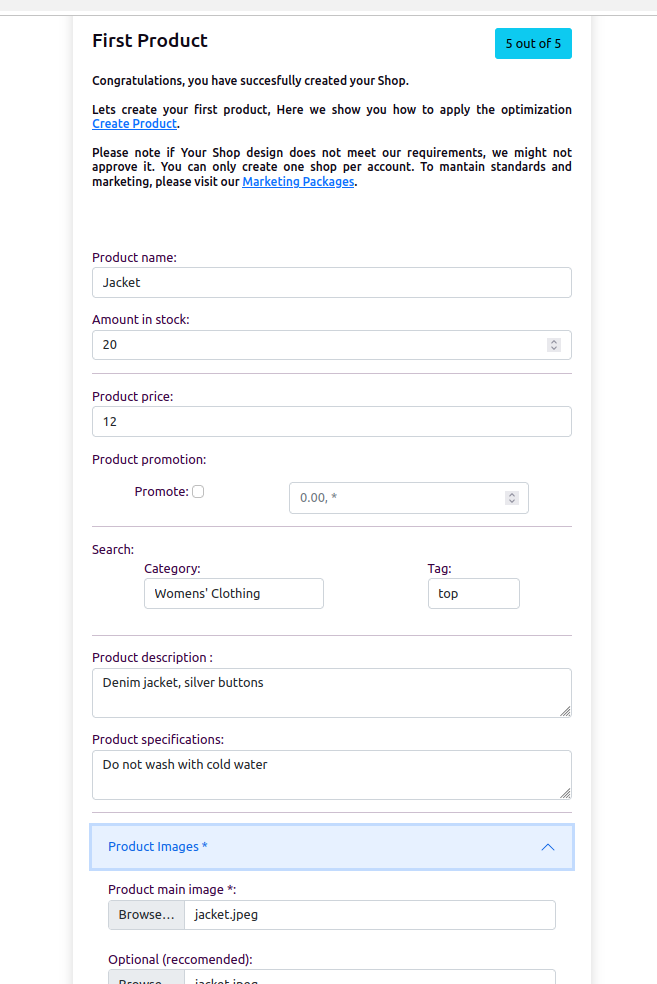This screenshot has width=657, height=984.
Task: Browse for the optional recommended image
Action: point(146,978)
